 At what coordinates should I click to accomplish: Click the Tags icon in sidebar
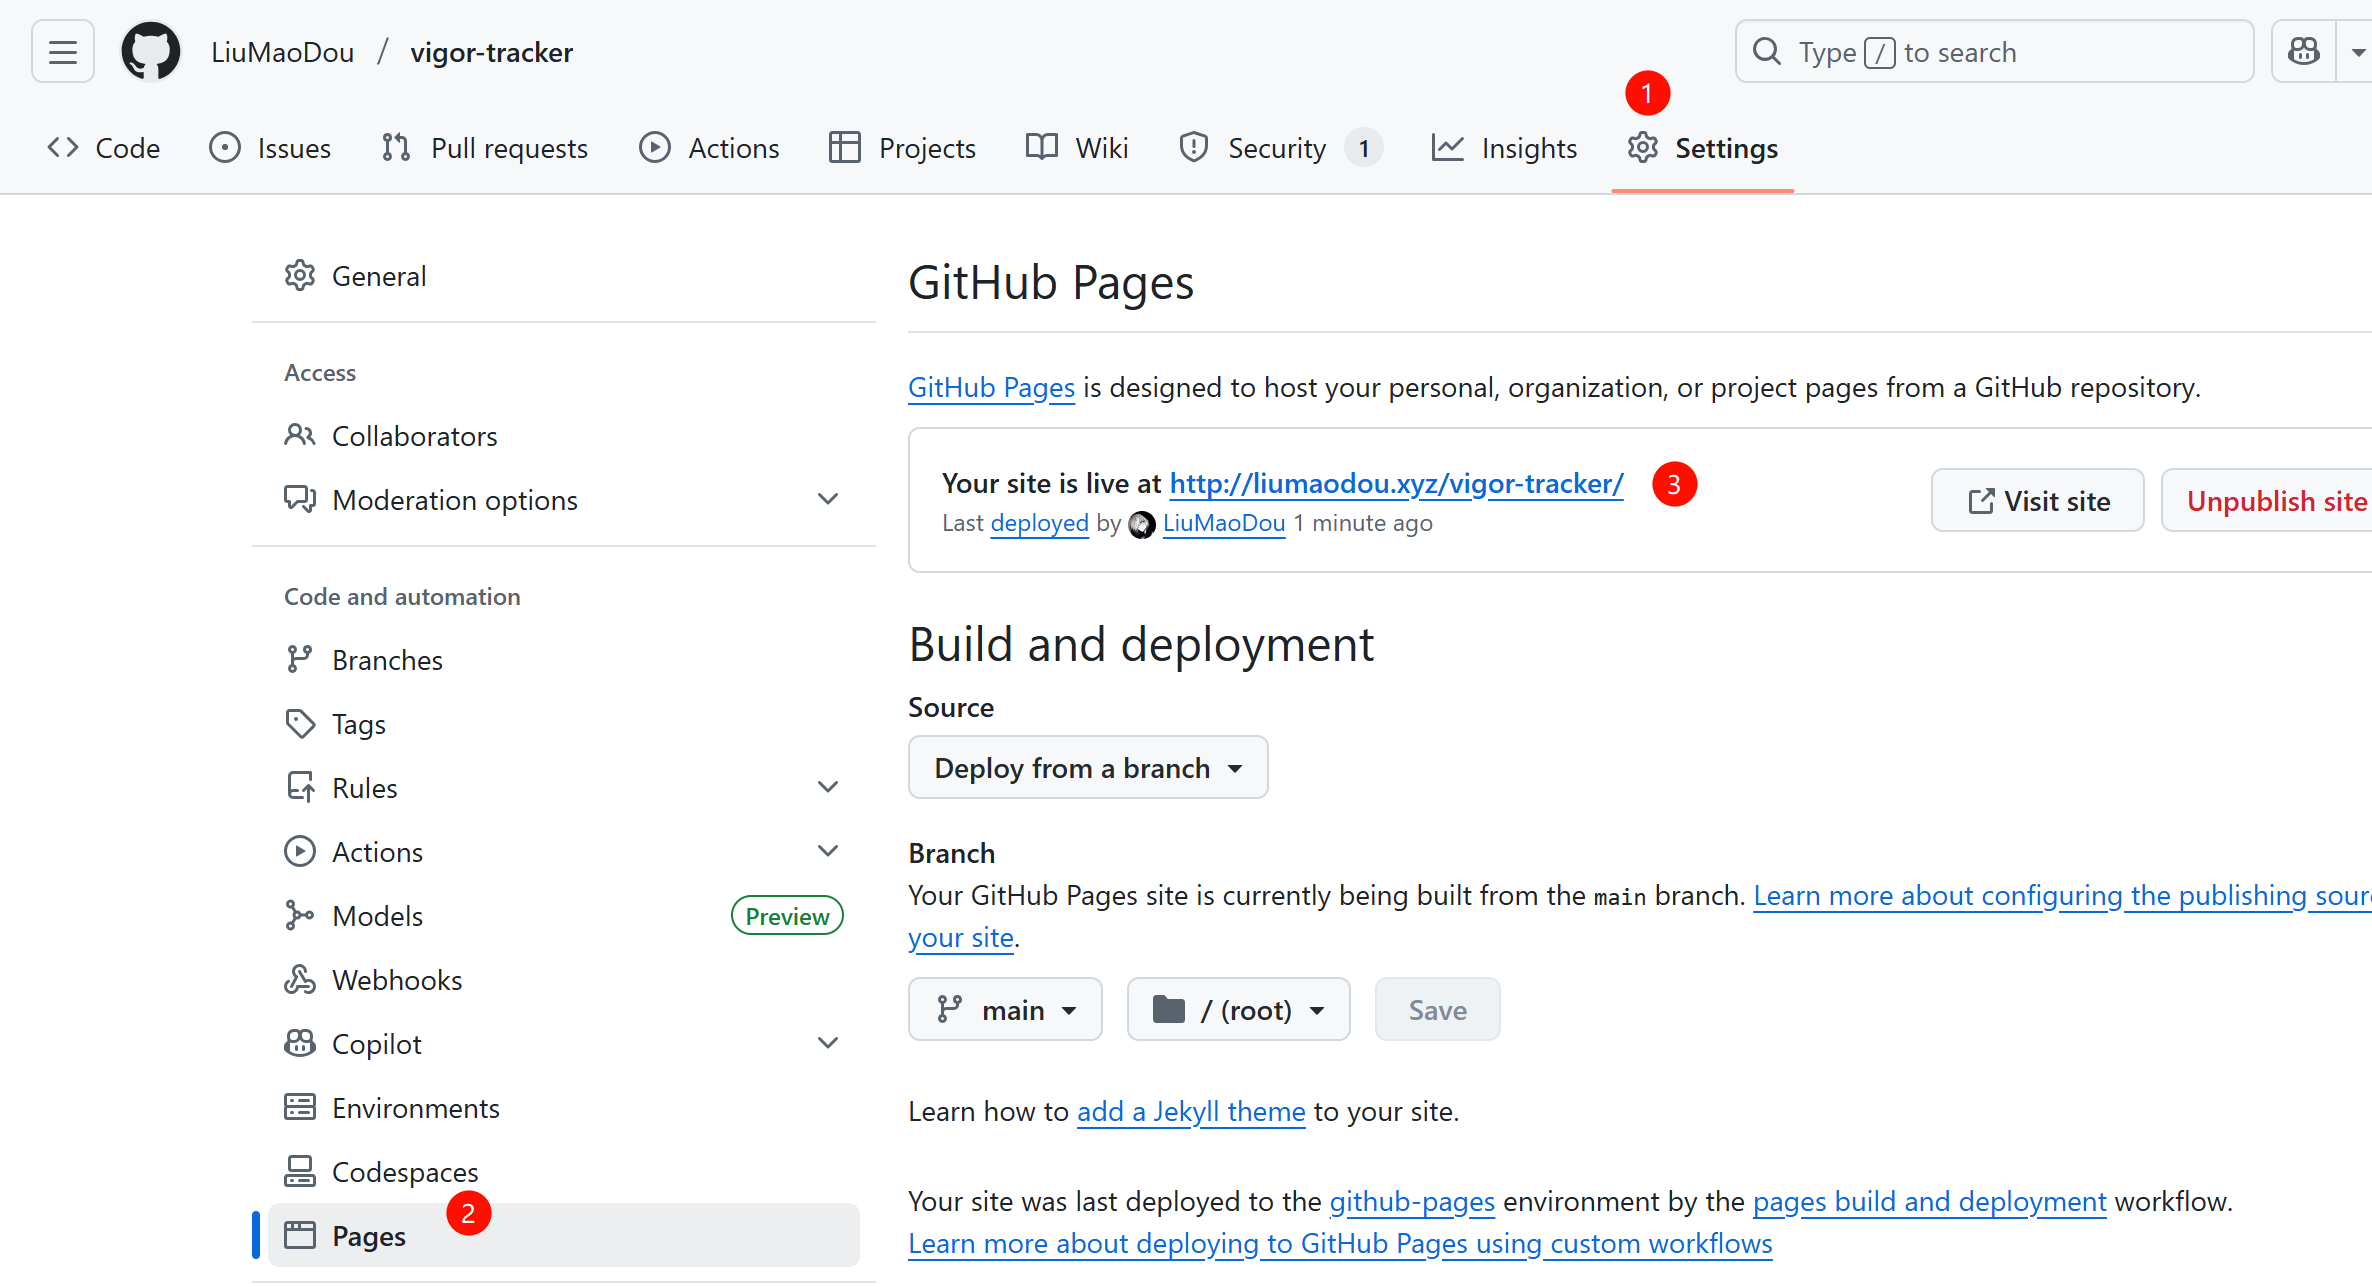coord(299,724)
